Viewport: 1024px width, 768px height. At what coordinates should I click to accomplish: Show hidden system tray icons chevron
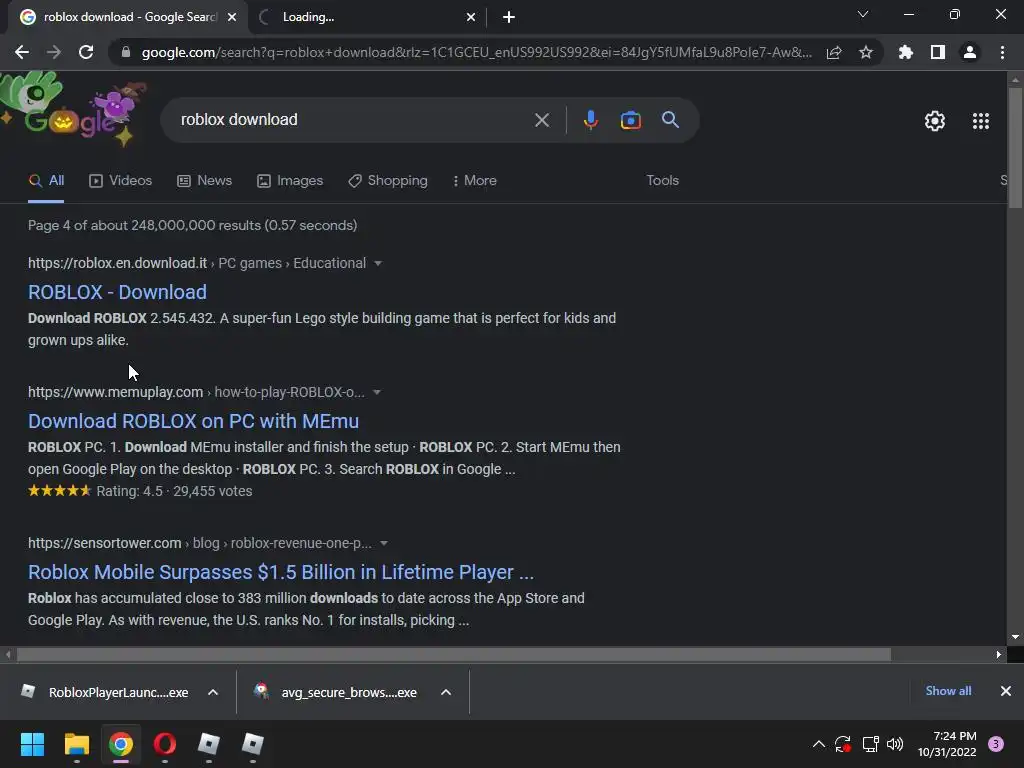click(x=818, y=744)
